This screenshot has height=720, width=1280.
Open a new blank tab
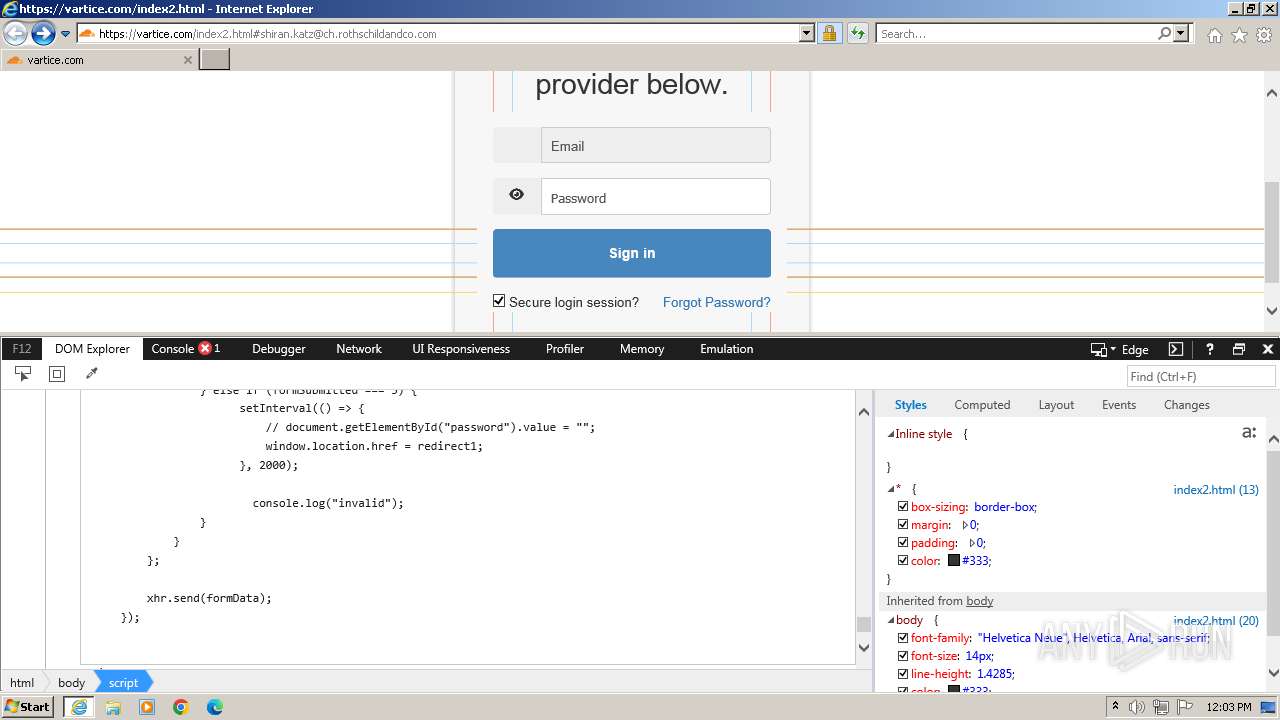click(x=215, y=59)
